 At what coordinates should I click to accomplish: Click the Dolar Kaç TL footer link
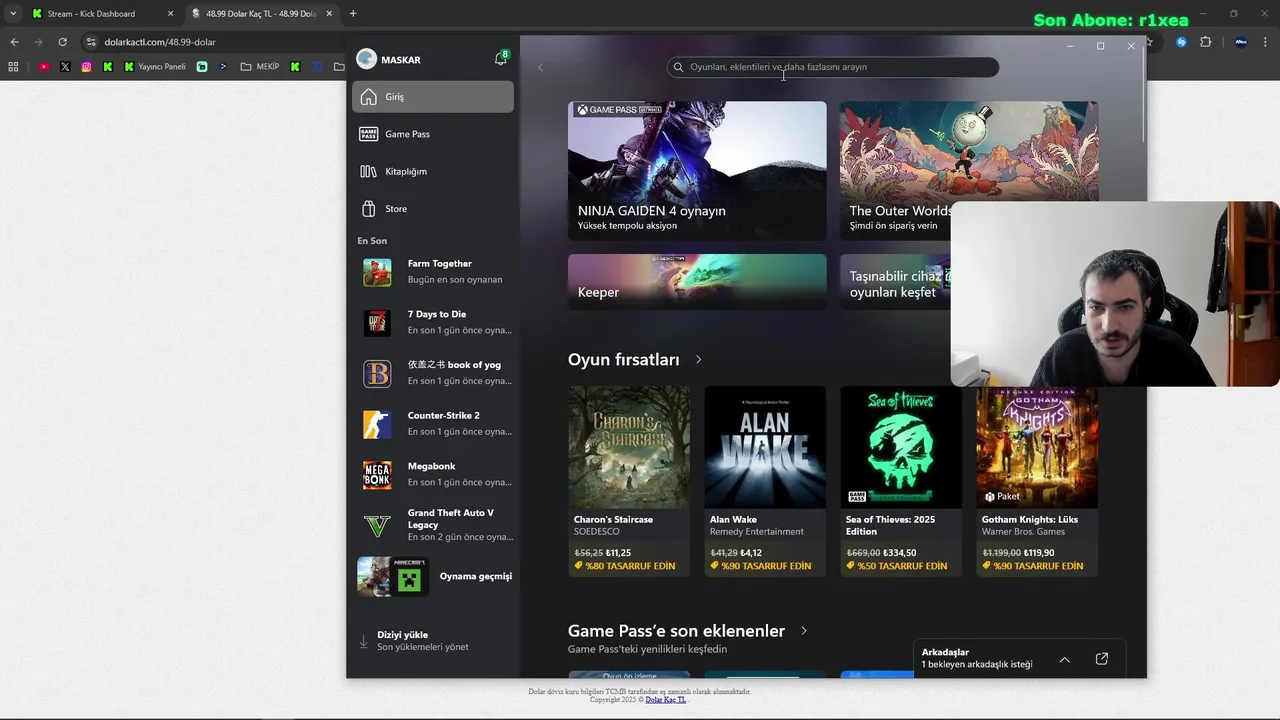tap(665, 699)
